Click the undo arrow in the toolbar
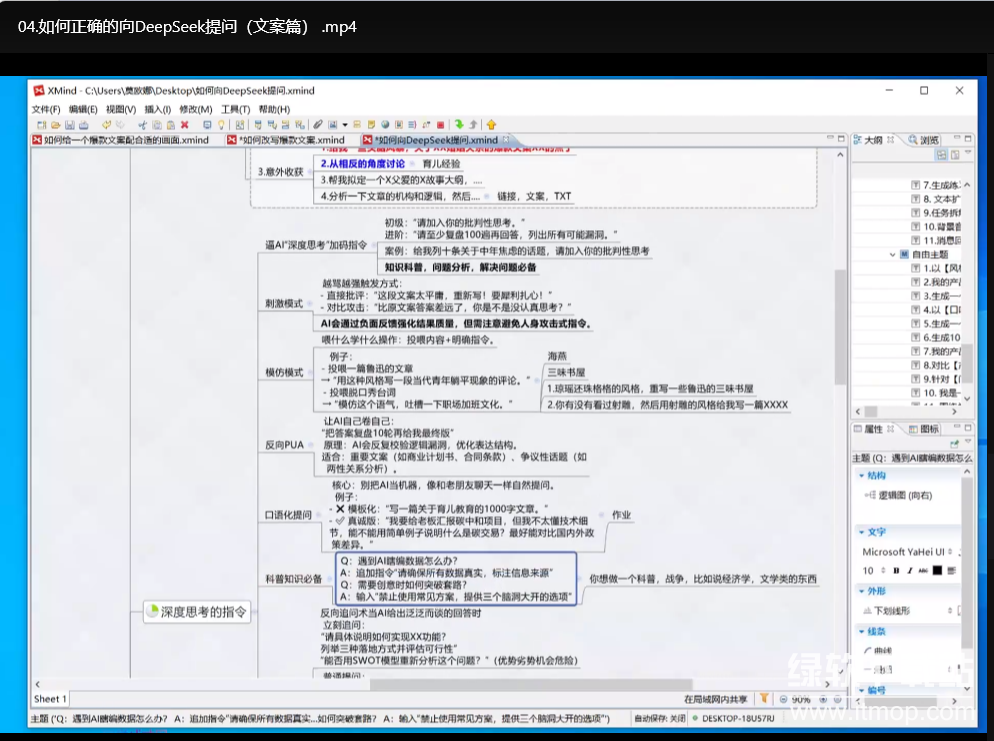Screen dimensions: 994x741 pyautogui.click(x=106, y=125)
